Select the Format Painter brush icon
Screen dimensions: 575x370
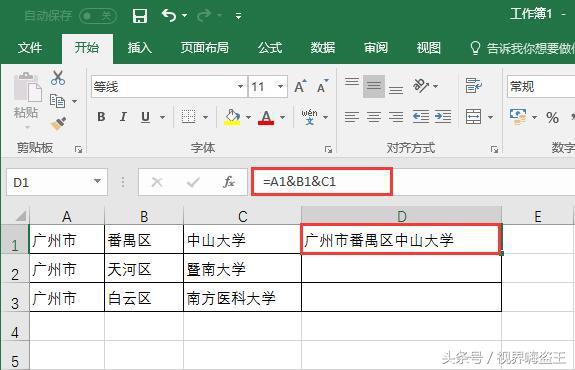click(x=58, y=124)
